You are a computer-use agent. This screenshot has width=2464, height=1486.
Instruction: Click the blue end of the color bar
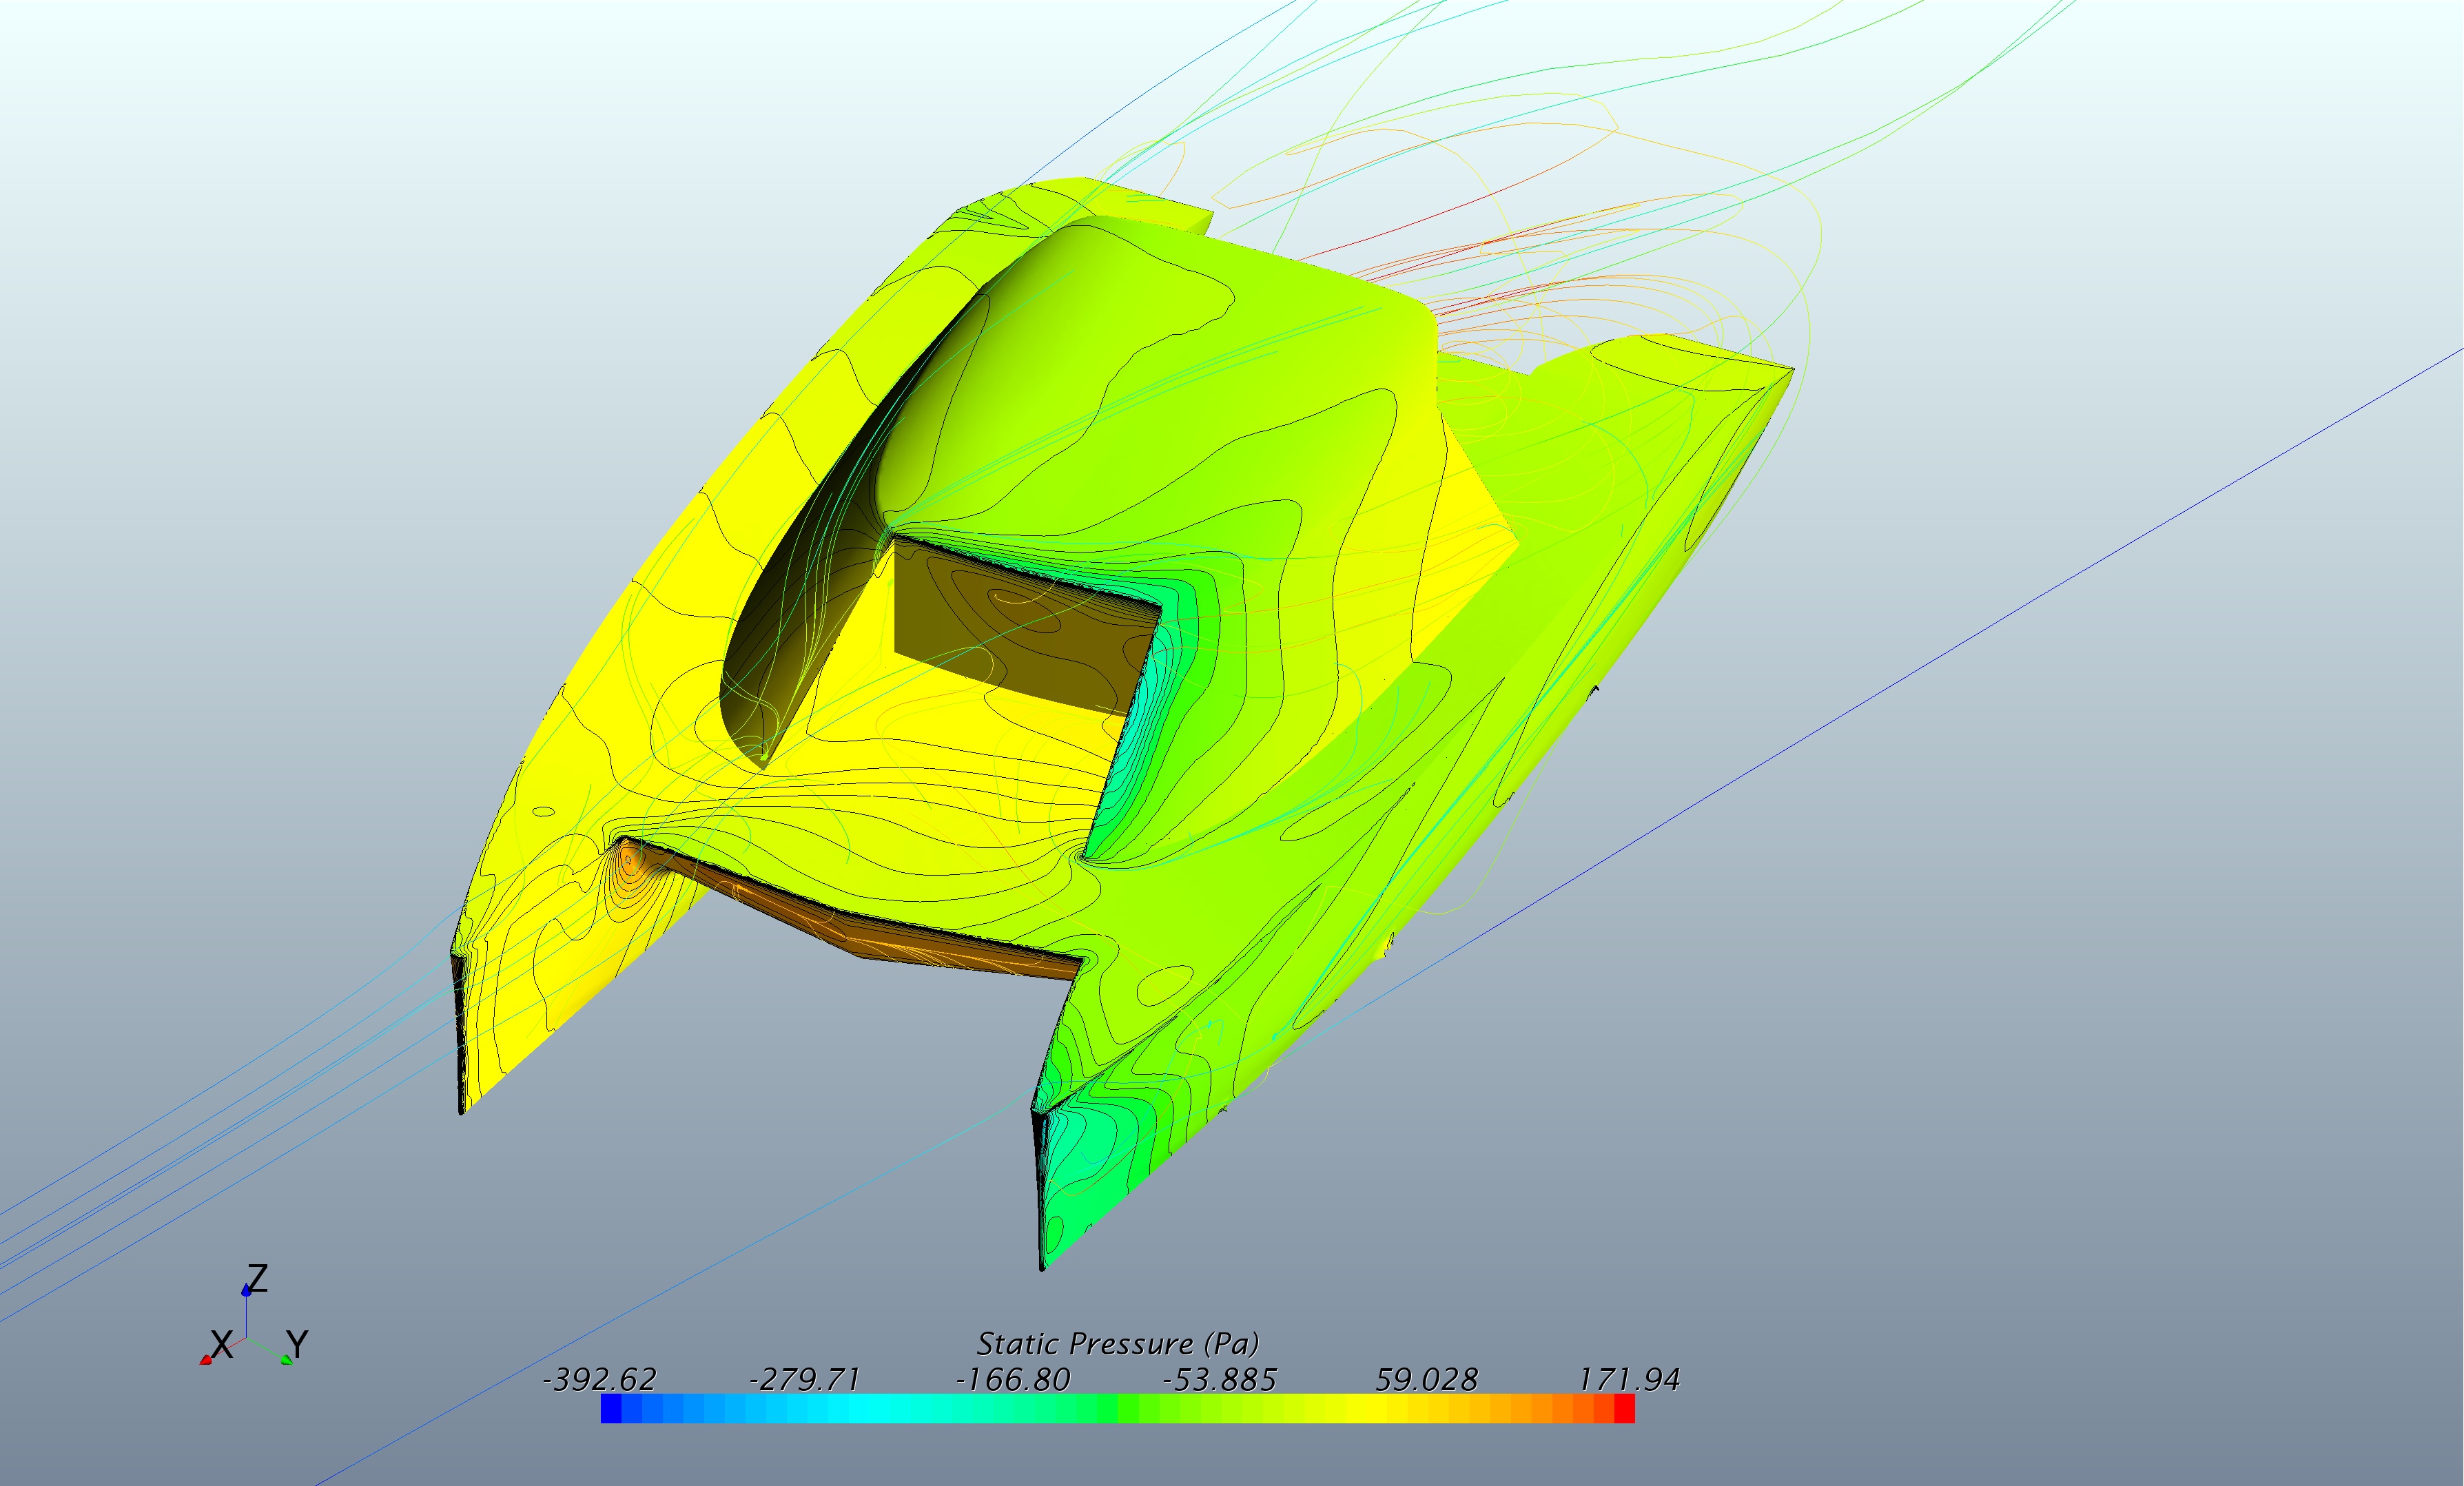point(611,1408)
